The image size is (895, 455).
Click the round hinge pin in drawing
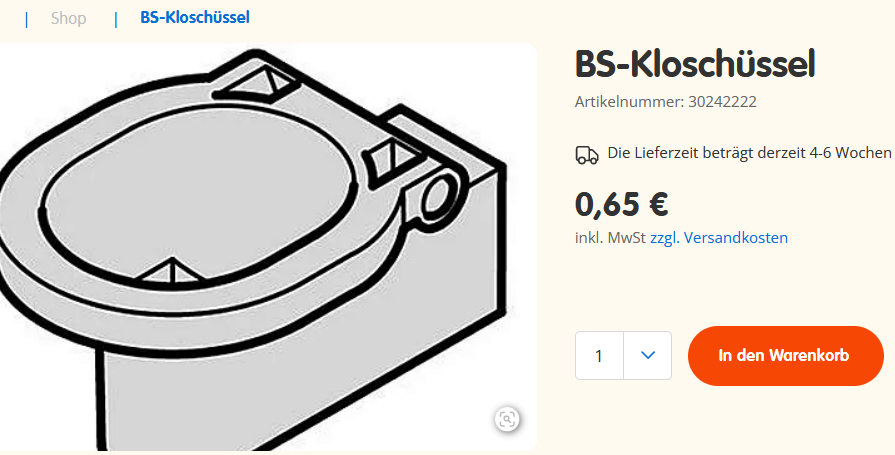point(438,196)
